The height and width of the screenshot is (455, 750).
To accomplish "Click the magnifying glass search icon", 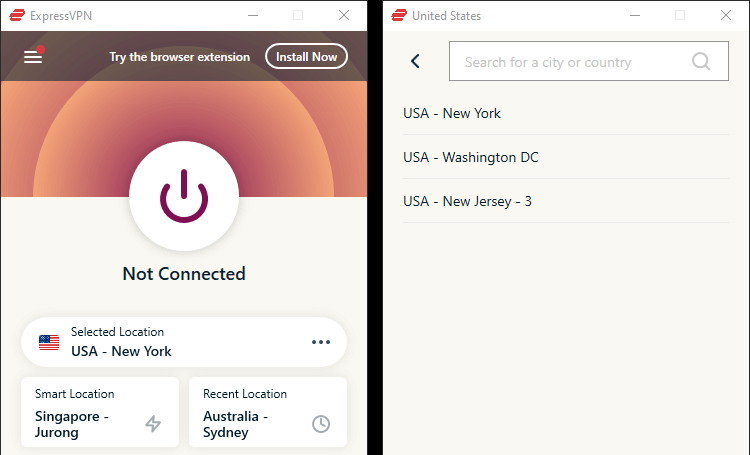I will [701, 61].
